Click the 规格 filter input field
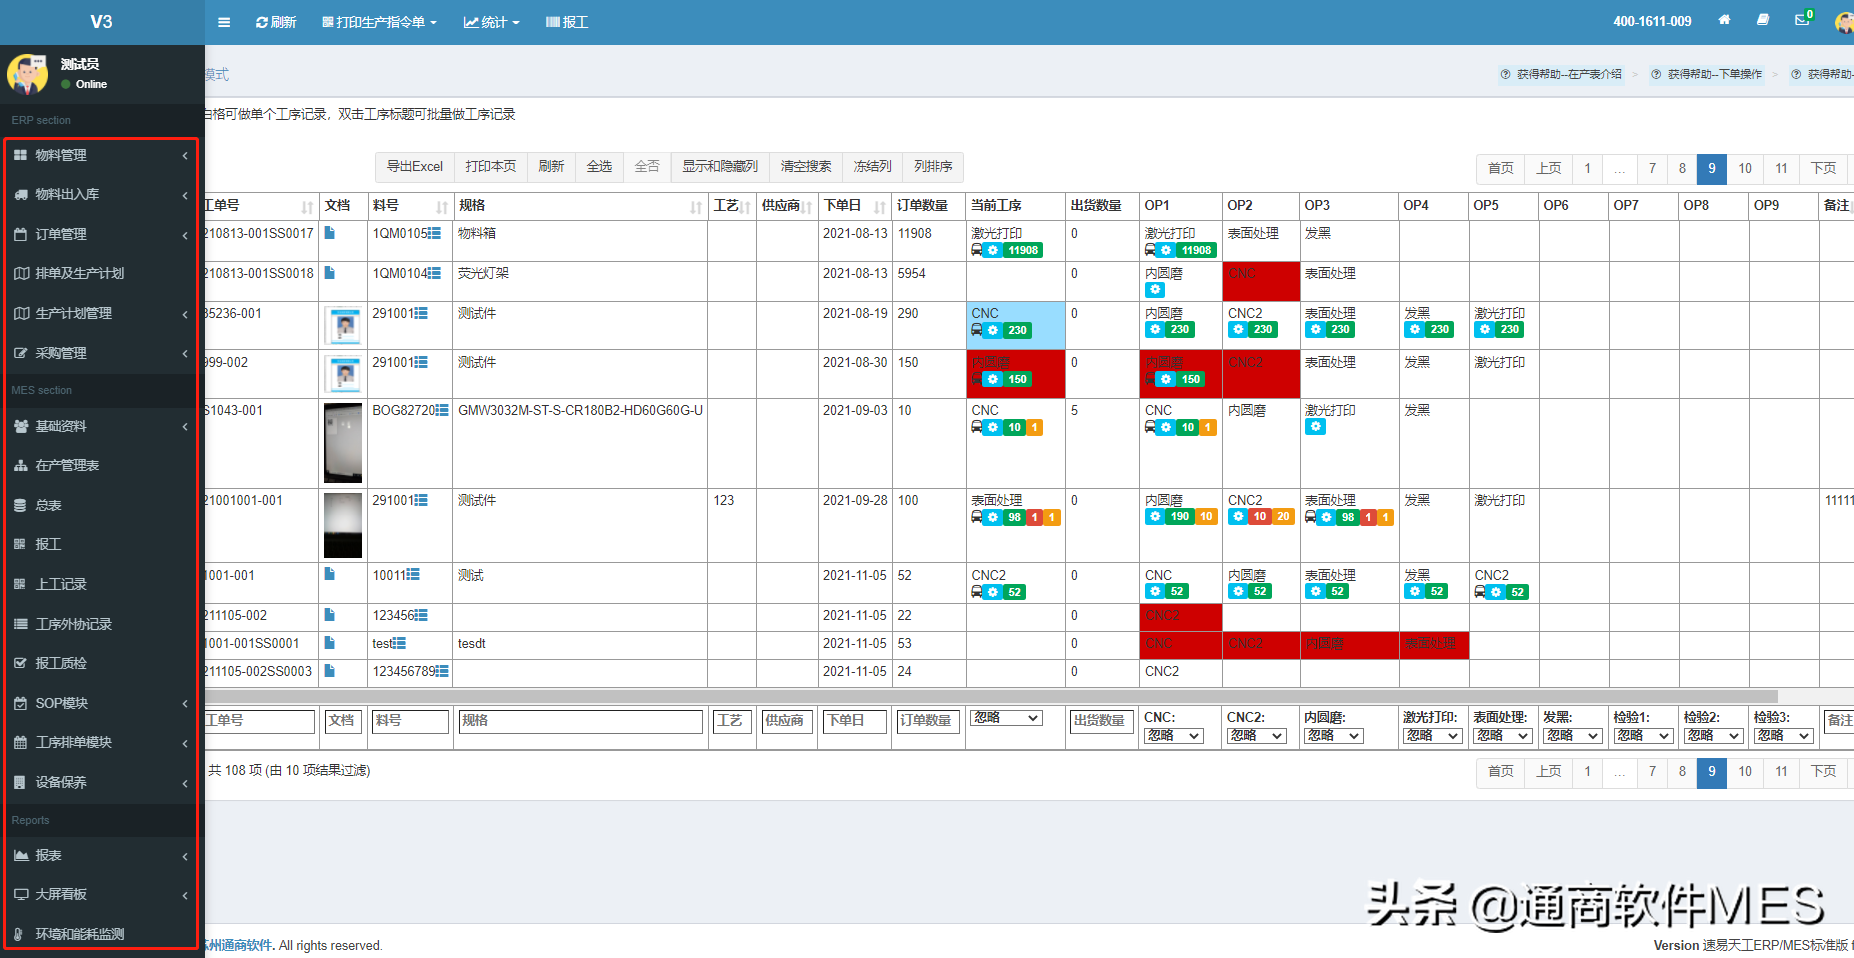The image size is (1854, 958). point(580,721)
